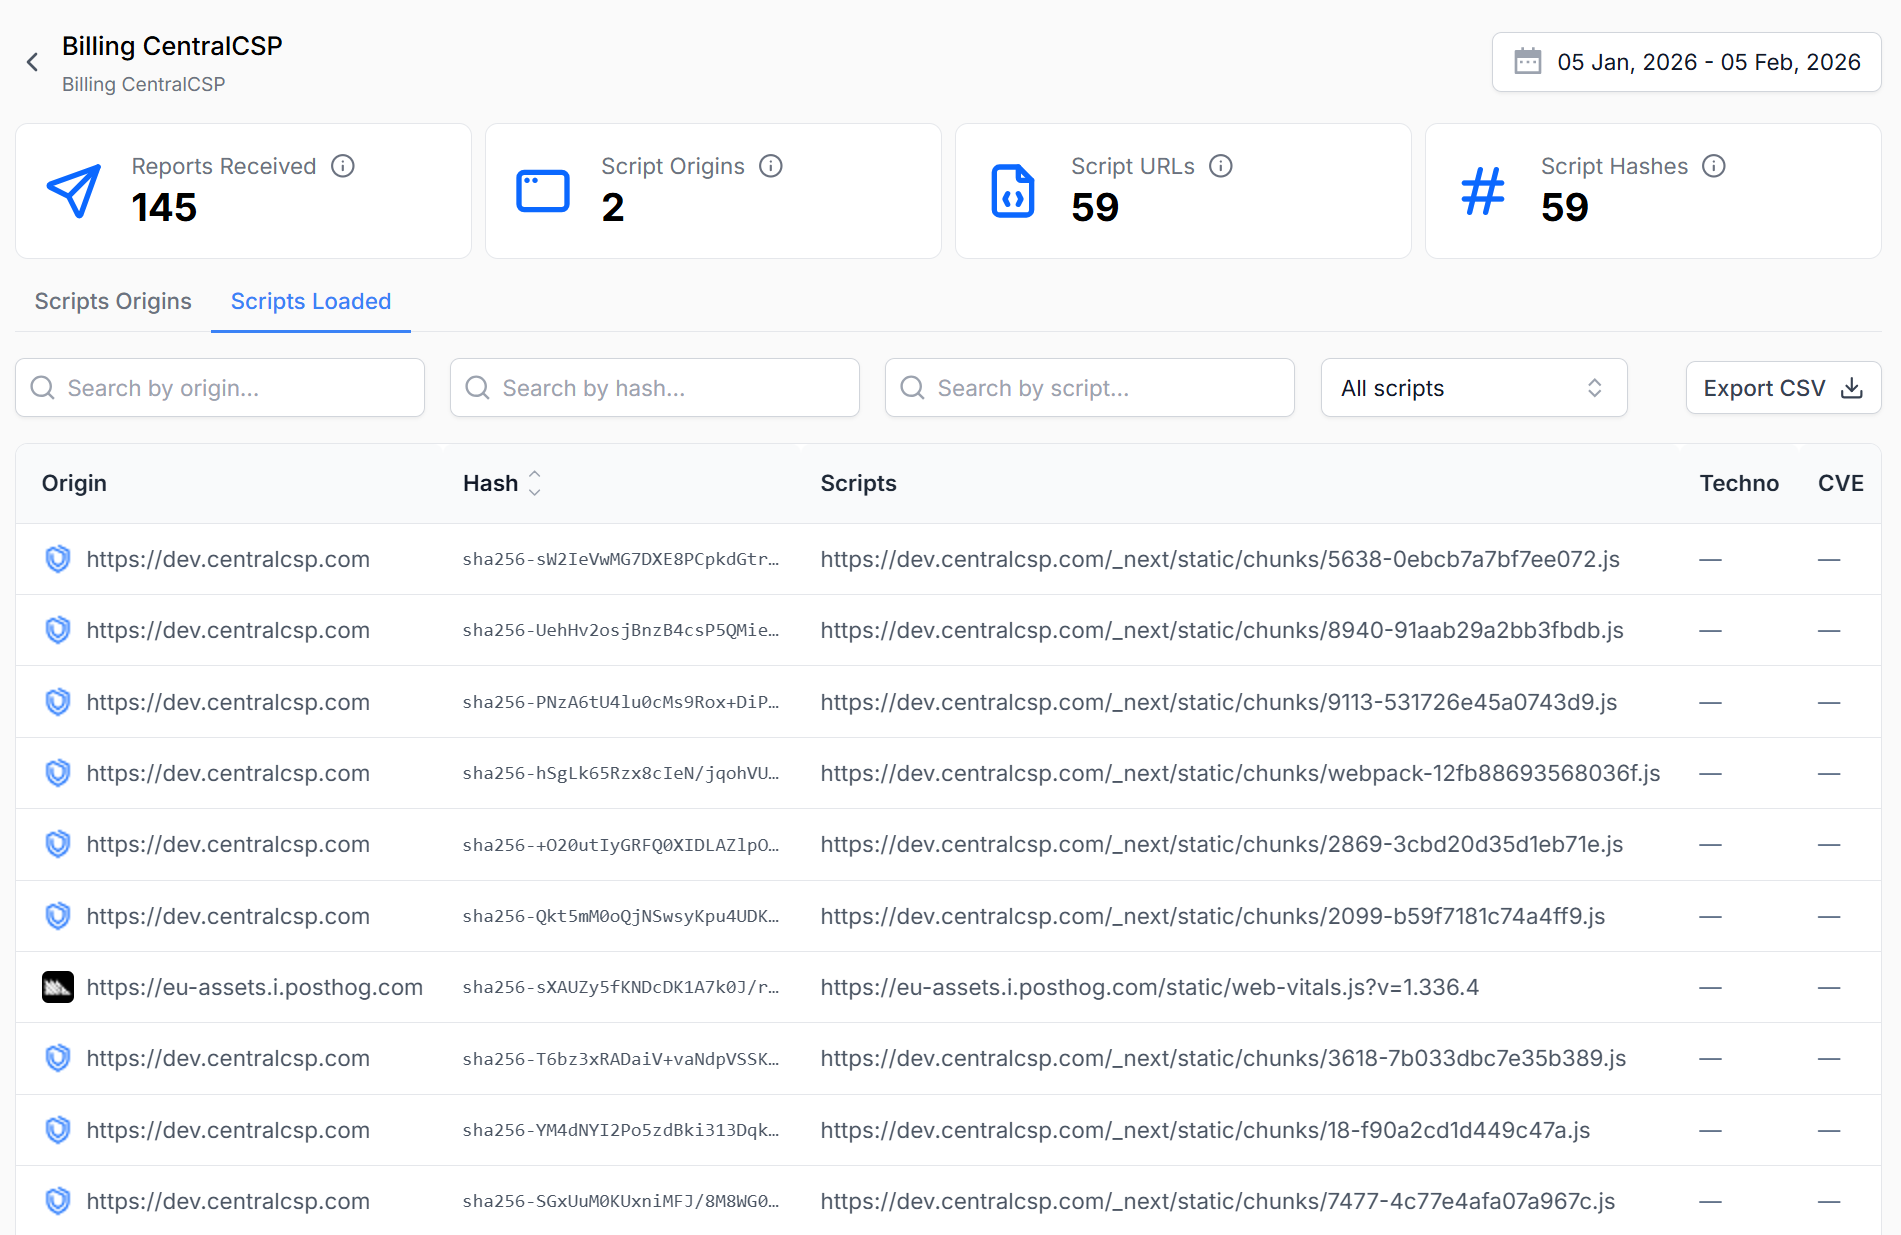
Task: Select the Scripts Loaded tab
Action: [x=310, y=301]
